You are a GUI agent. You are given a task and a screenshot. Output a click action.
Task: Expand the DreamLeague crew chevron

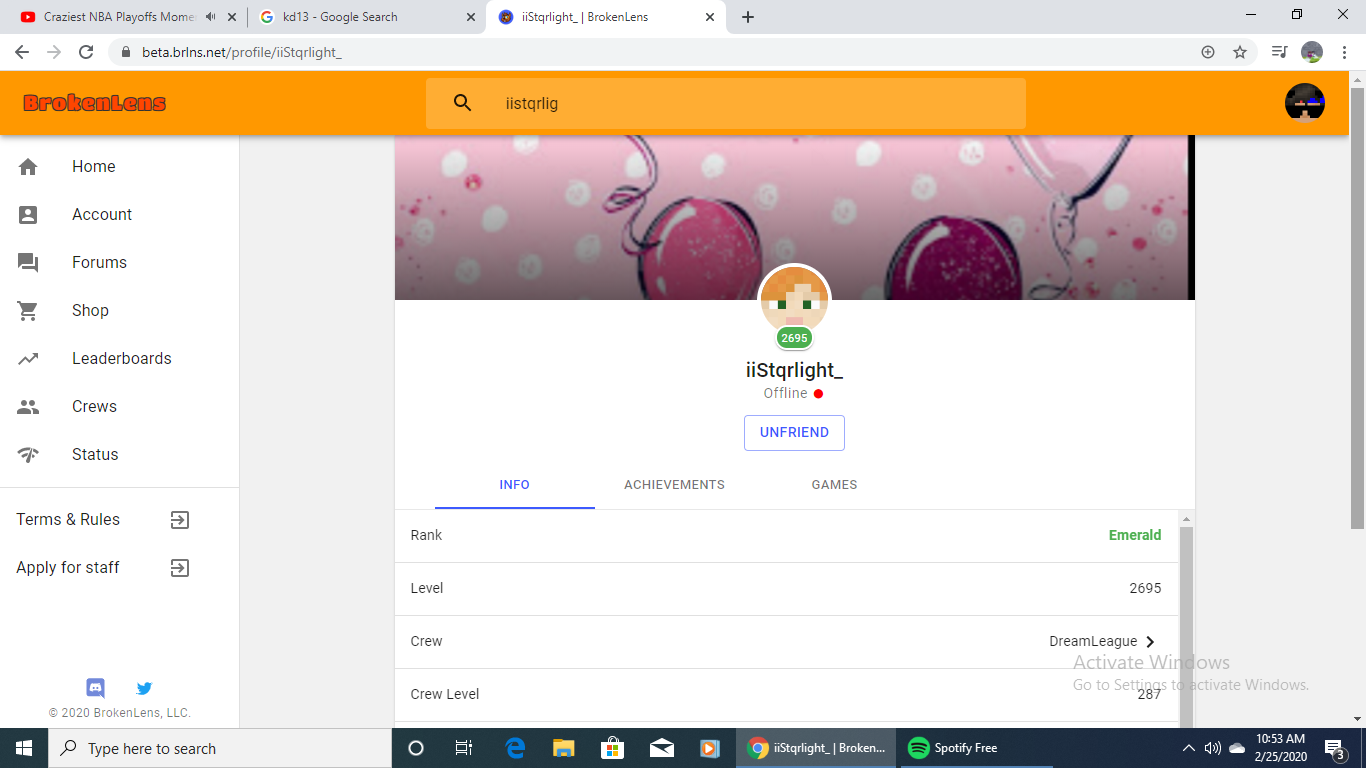[1150, 642]
